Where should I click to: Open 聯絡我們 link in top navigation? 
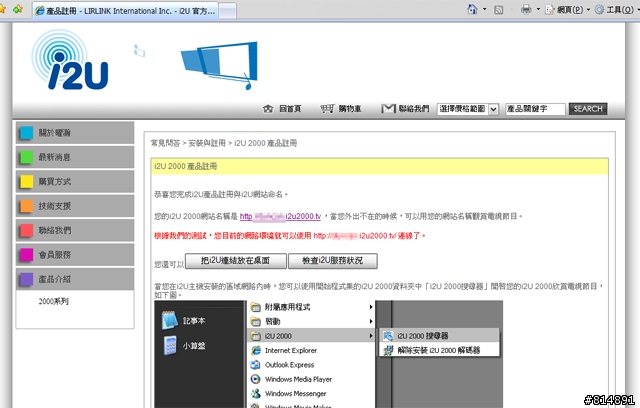coord(414,109)
